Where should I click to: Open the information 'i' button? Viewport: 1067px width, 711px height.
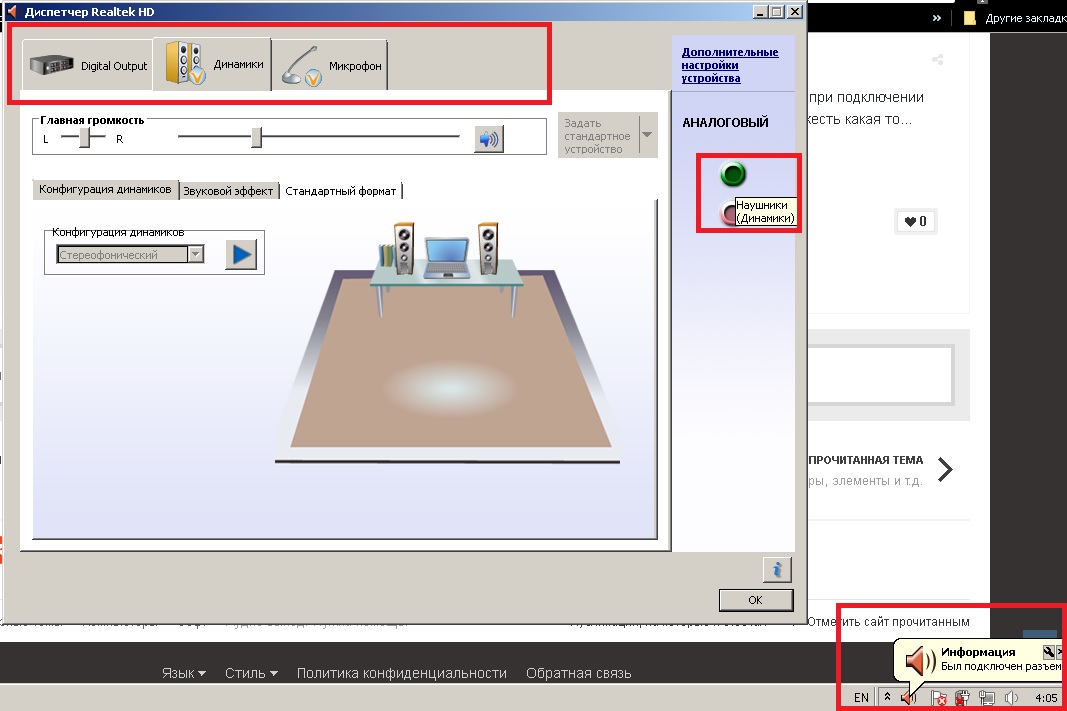coord(777,570)
